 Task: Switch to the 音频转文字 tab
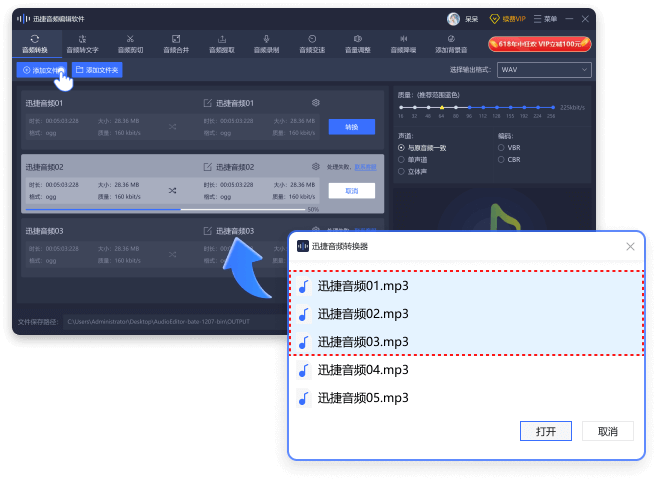point(82,44)
